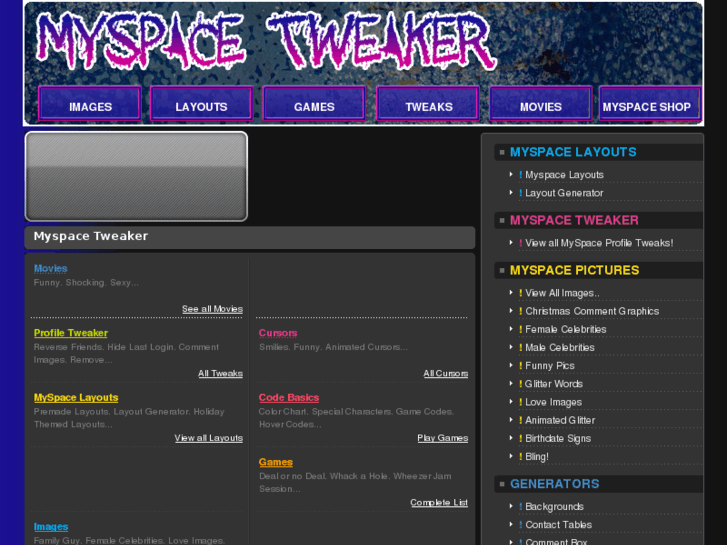
Task: Open Christmas Comment Graphics link
Action: point(592,311)
